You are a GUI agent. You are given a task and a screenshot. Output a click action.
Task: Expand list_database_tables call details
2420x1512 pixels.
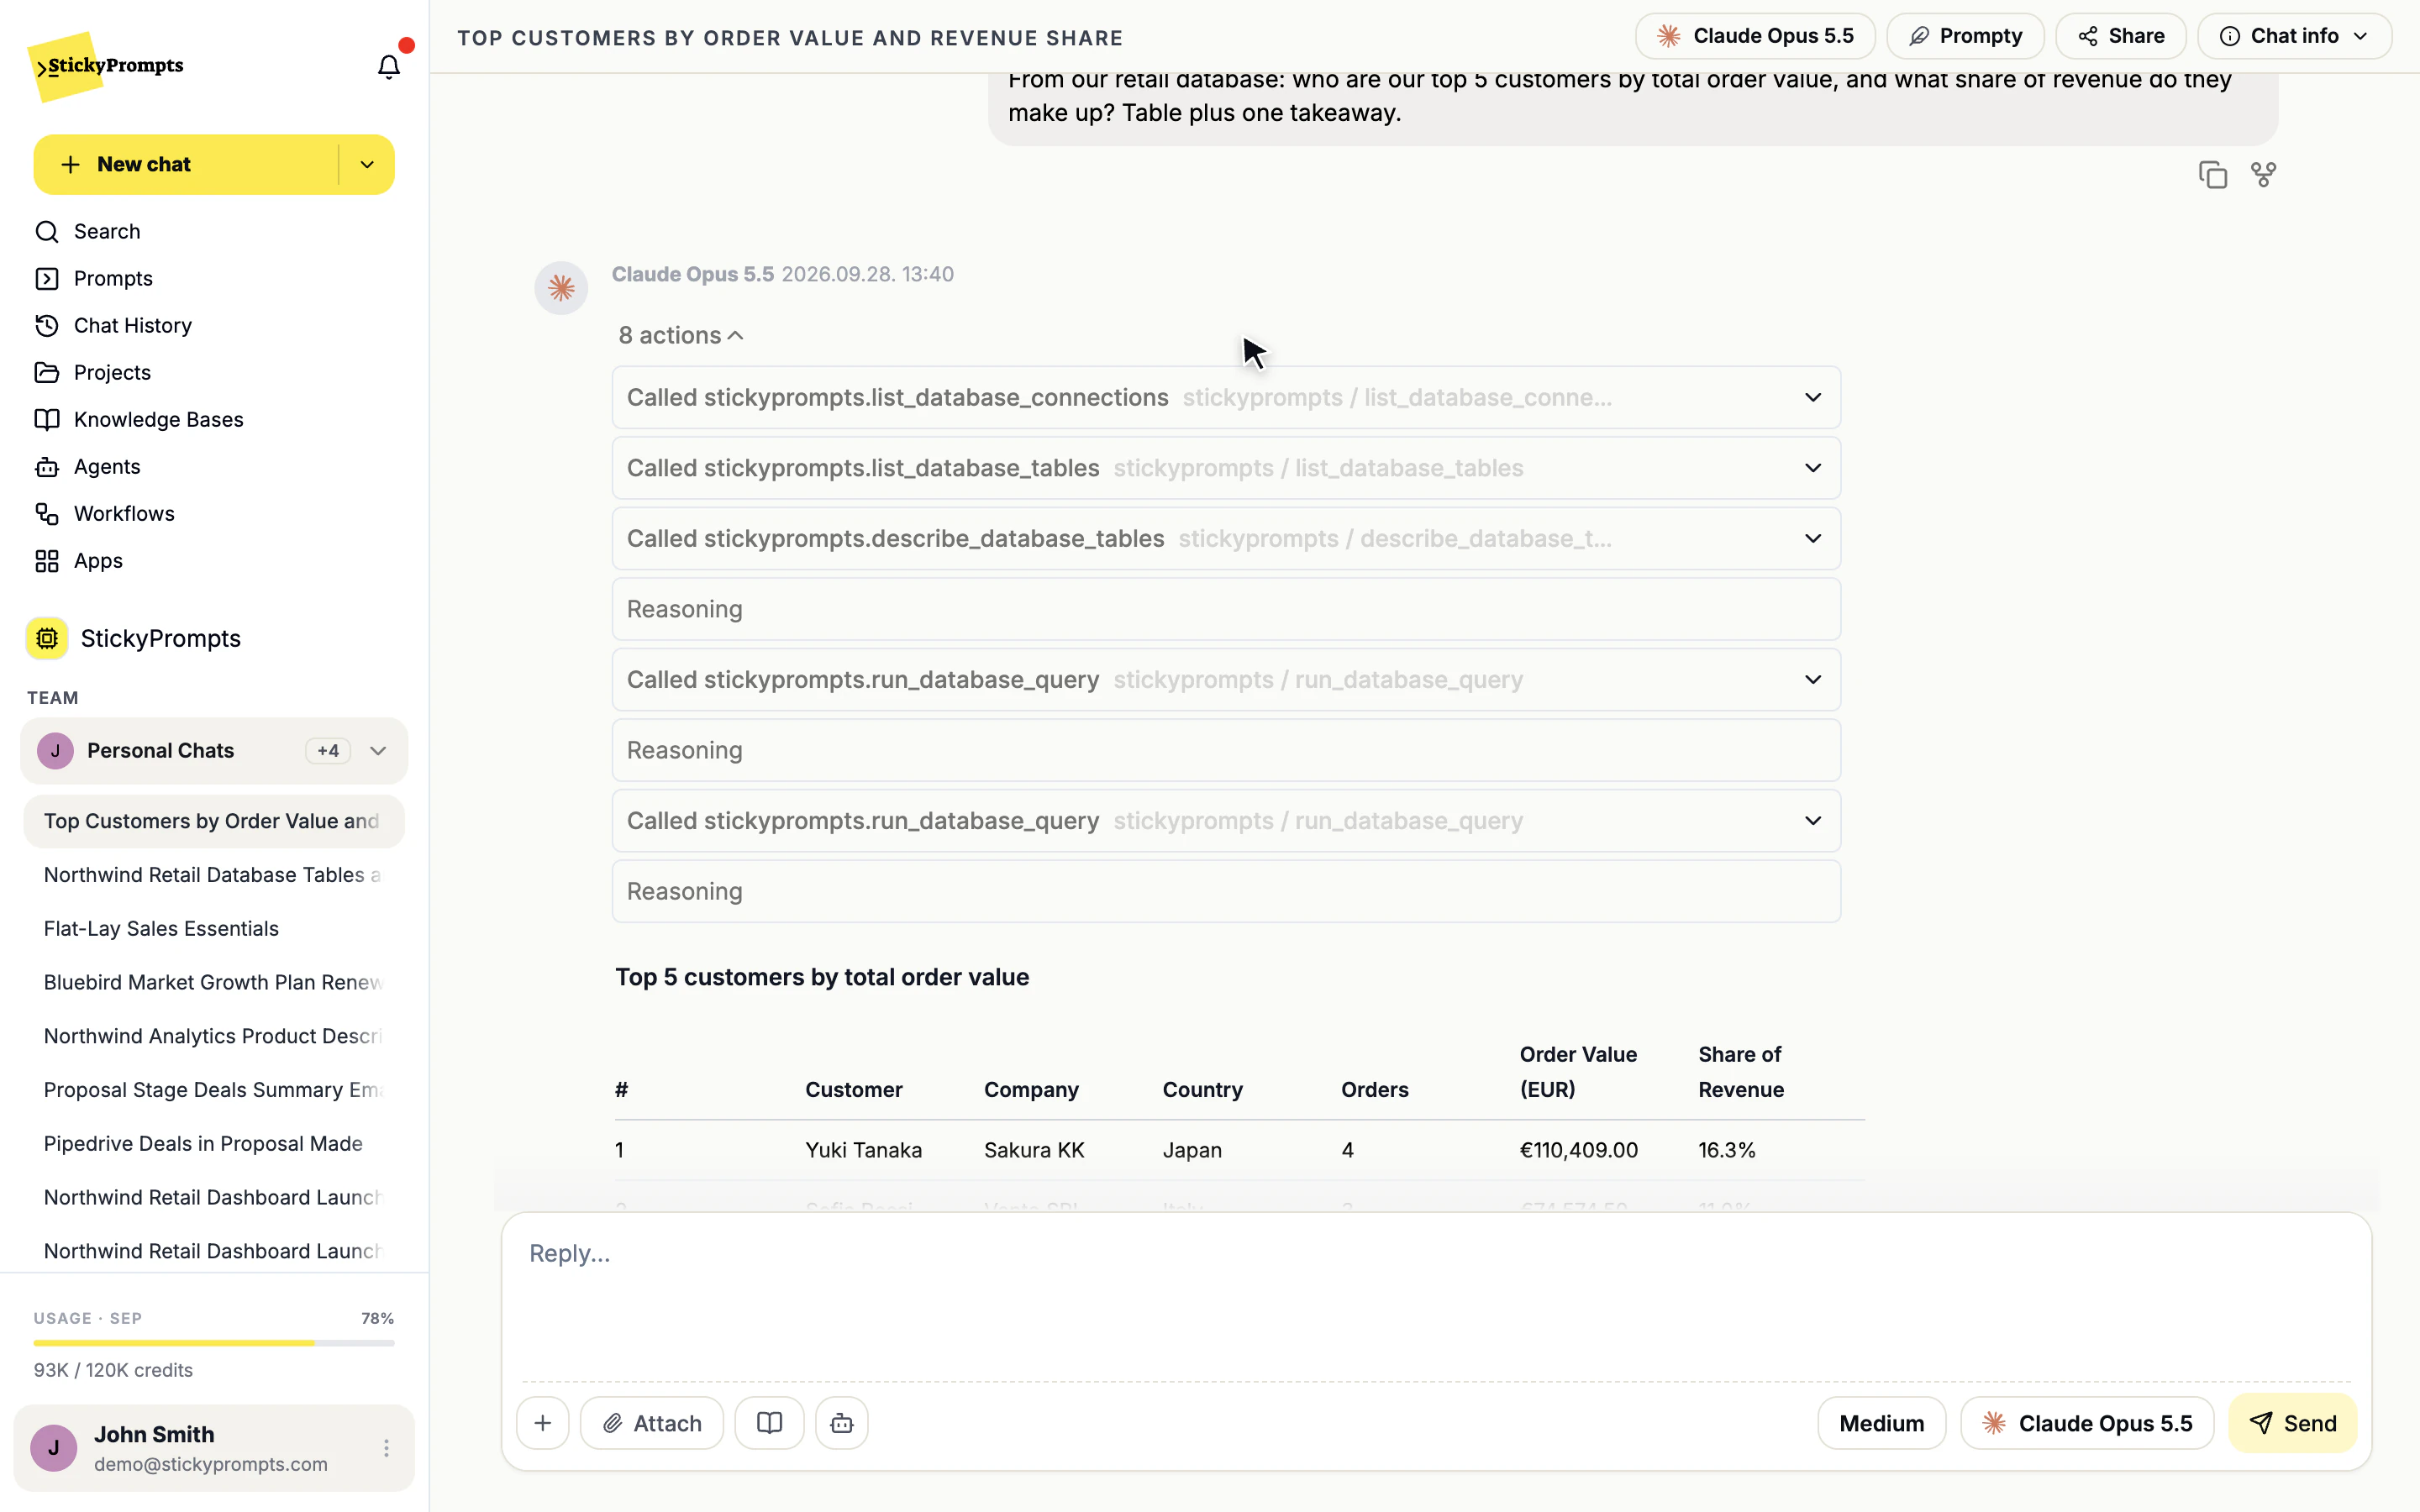pos(1226,468)
